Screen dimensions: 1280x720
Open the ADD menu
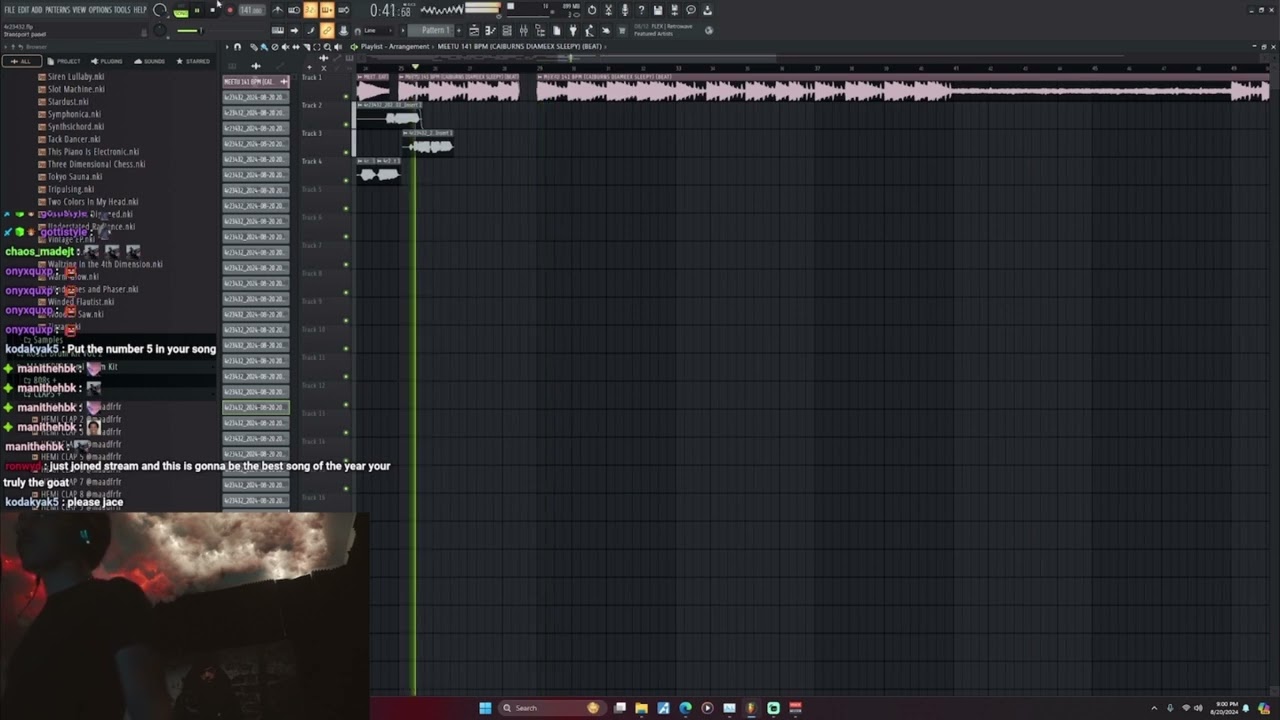[36, 9]
